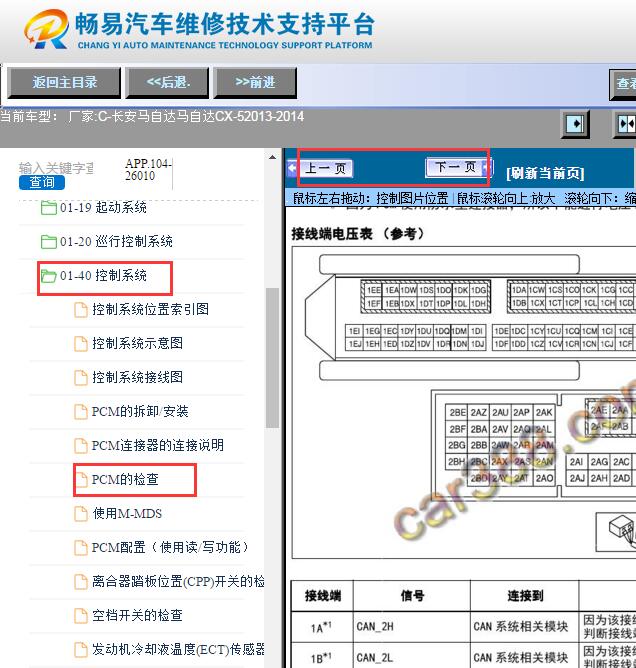The width and height of the screenshot is (636, 668).
Task: Click the 查询 search button
Action: tap(42, 182)
